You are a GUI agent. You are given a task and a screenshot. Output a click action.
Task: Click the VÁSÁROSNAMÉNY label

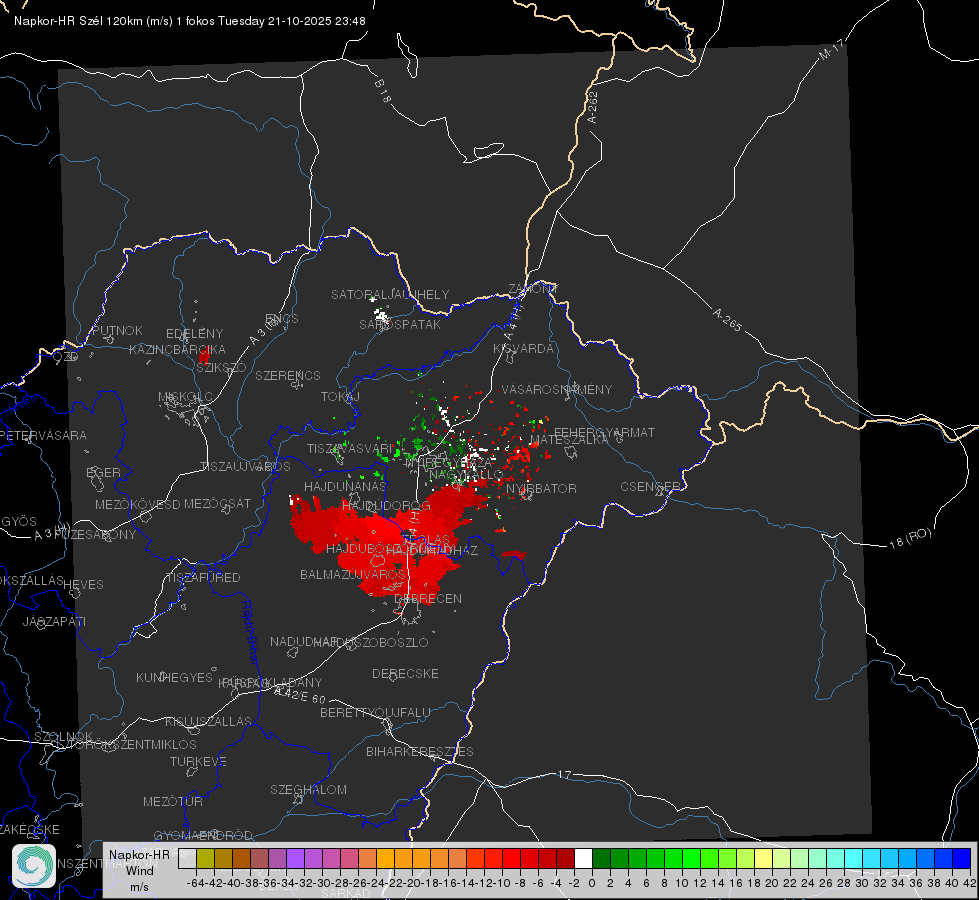click(557, 389)
